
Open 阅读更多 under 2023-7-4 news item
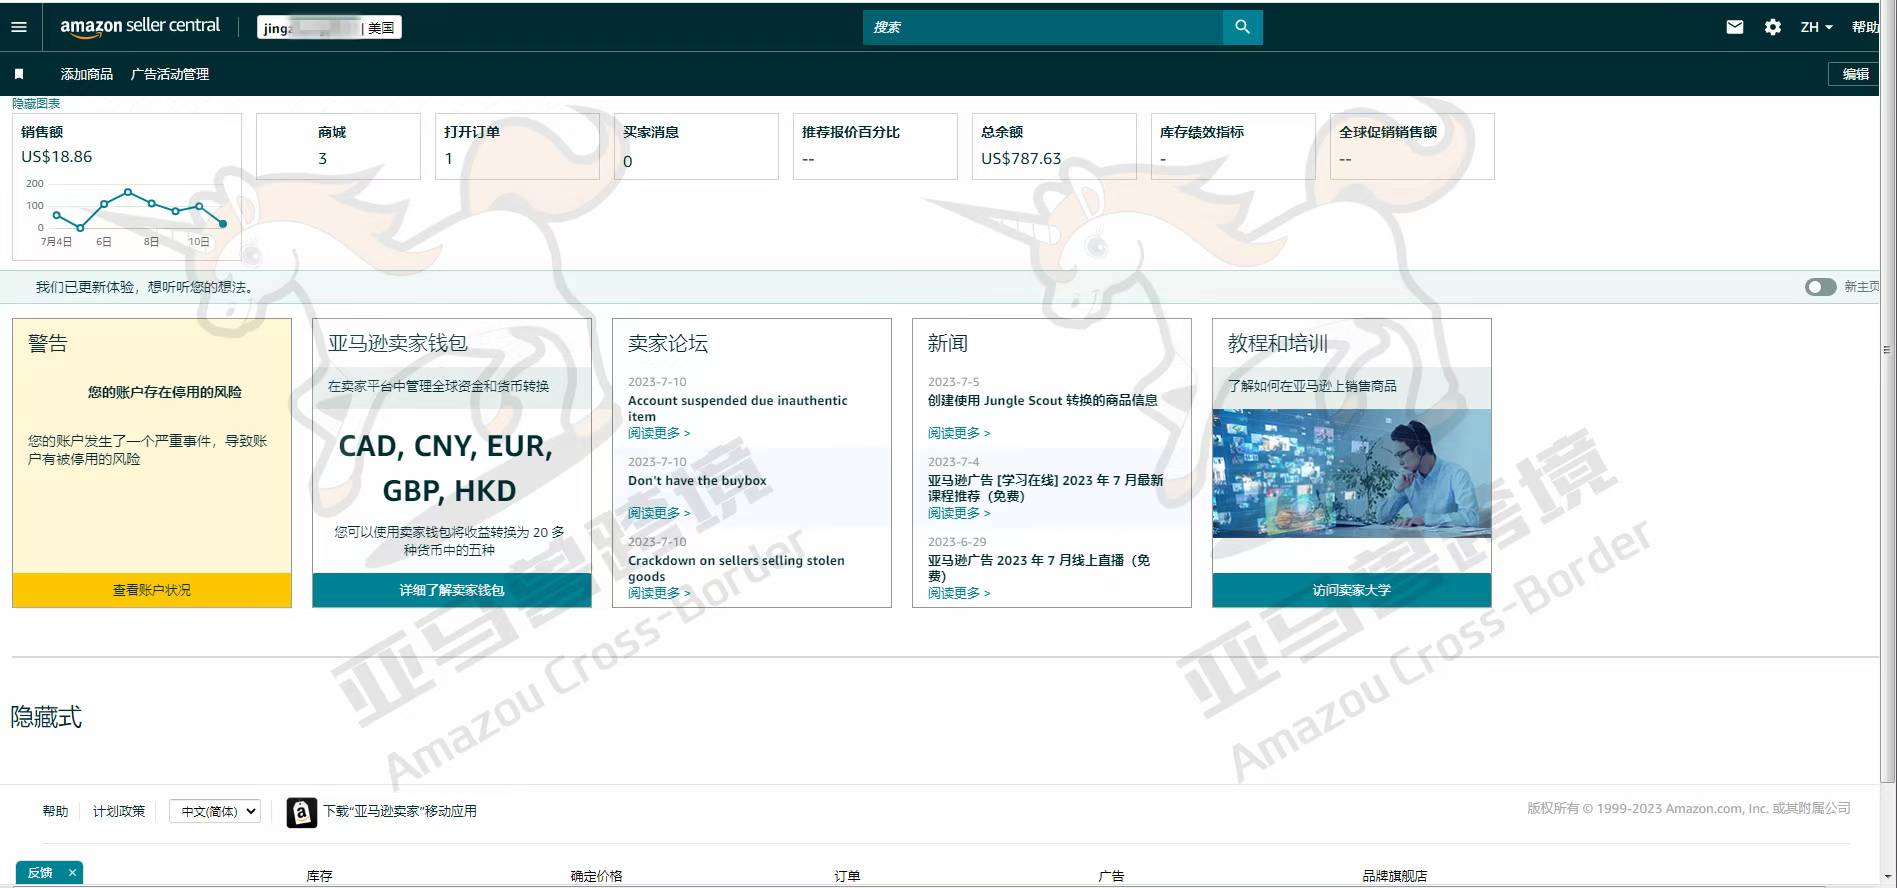tap(959, 513)
